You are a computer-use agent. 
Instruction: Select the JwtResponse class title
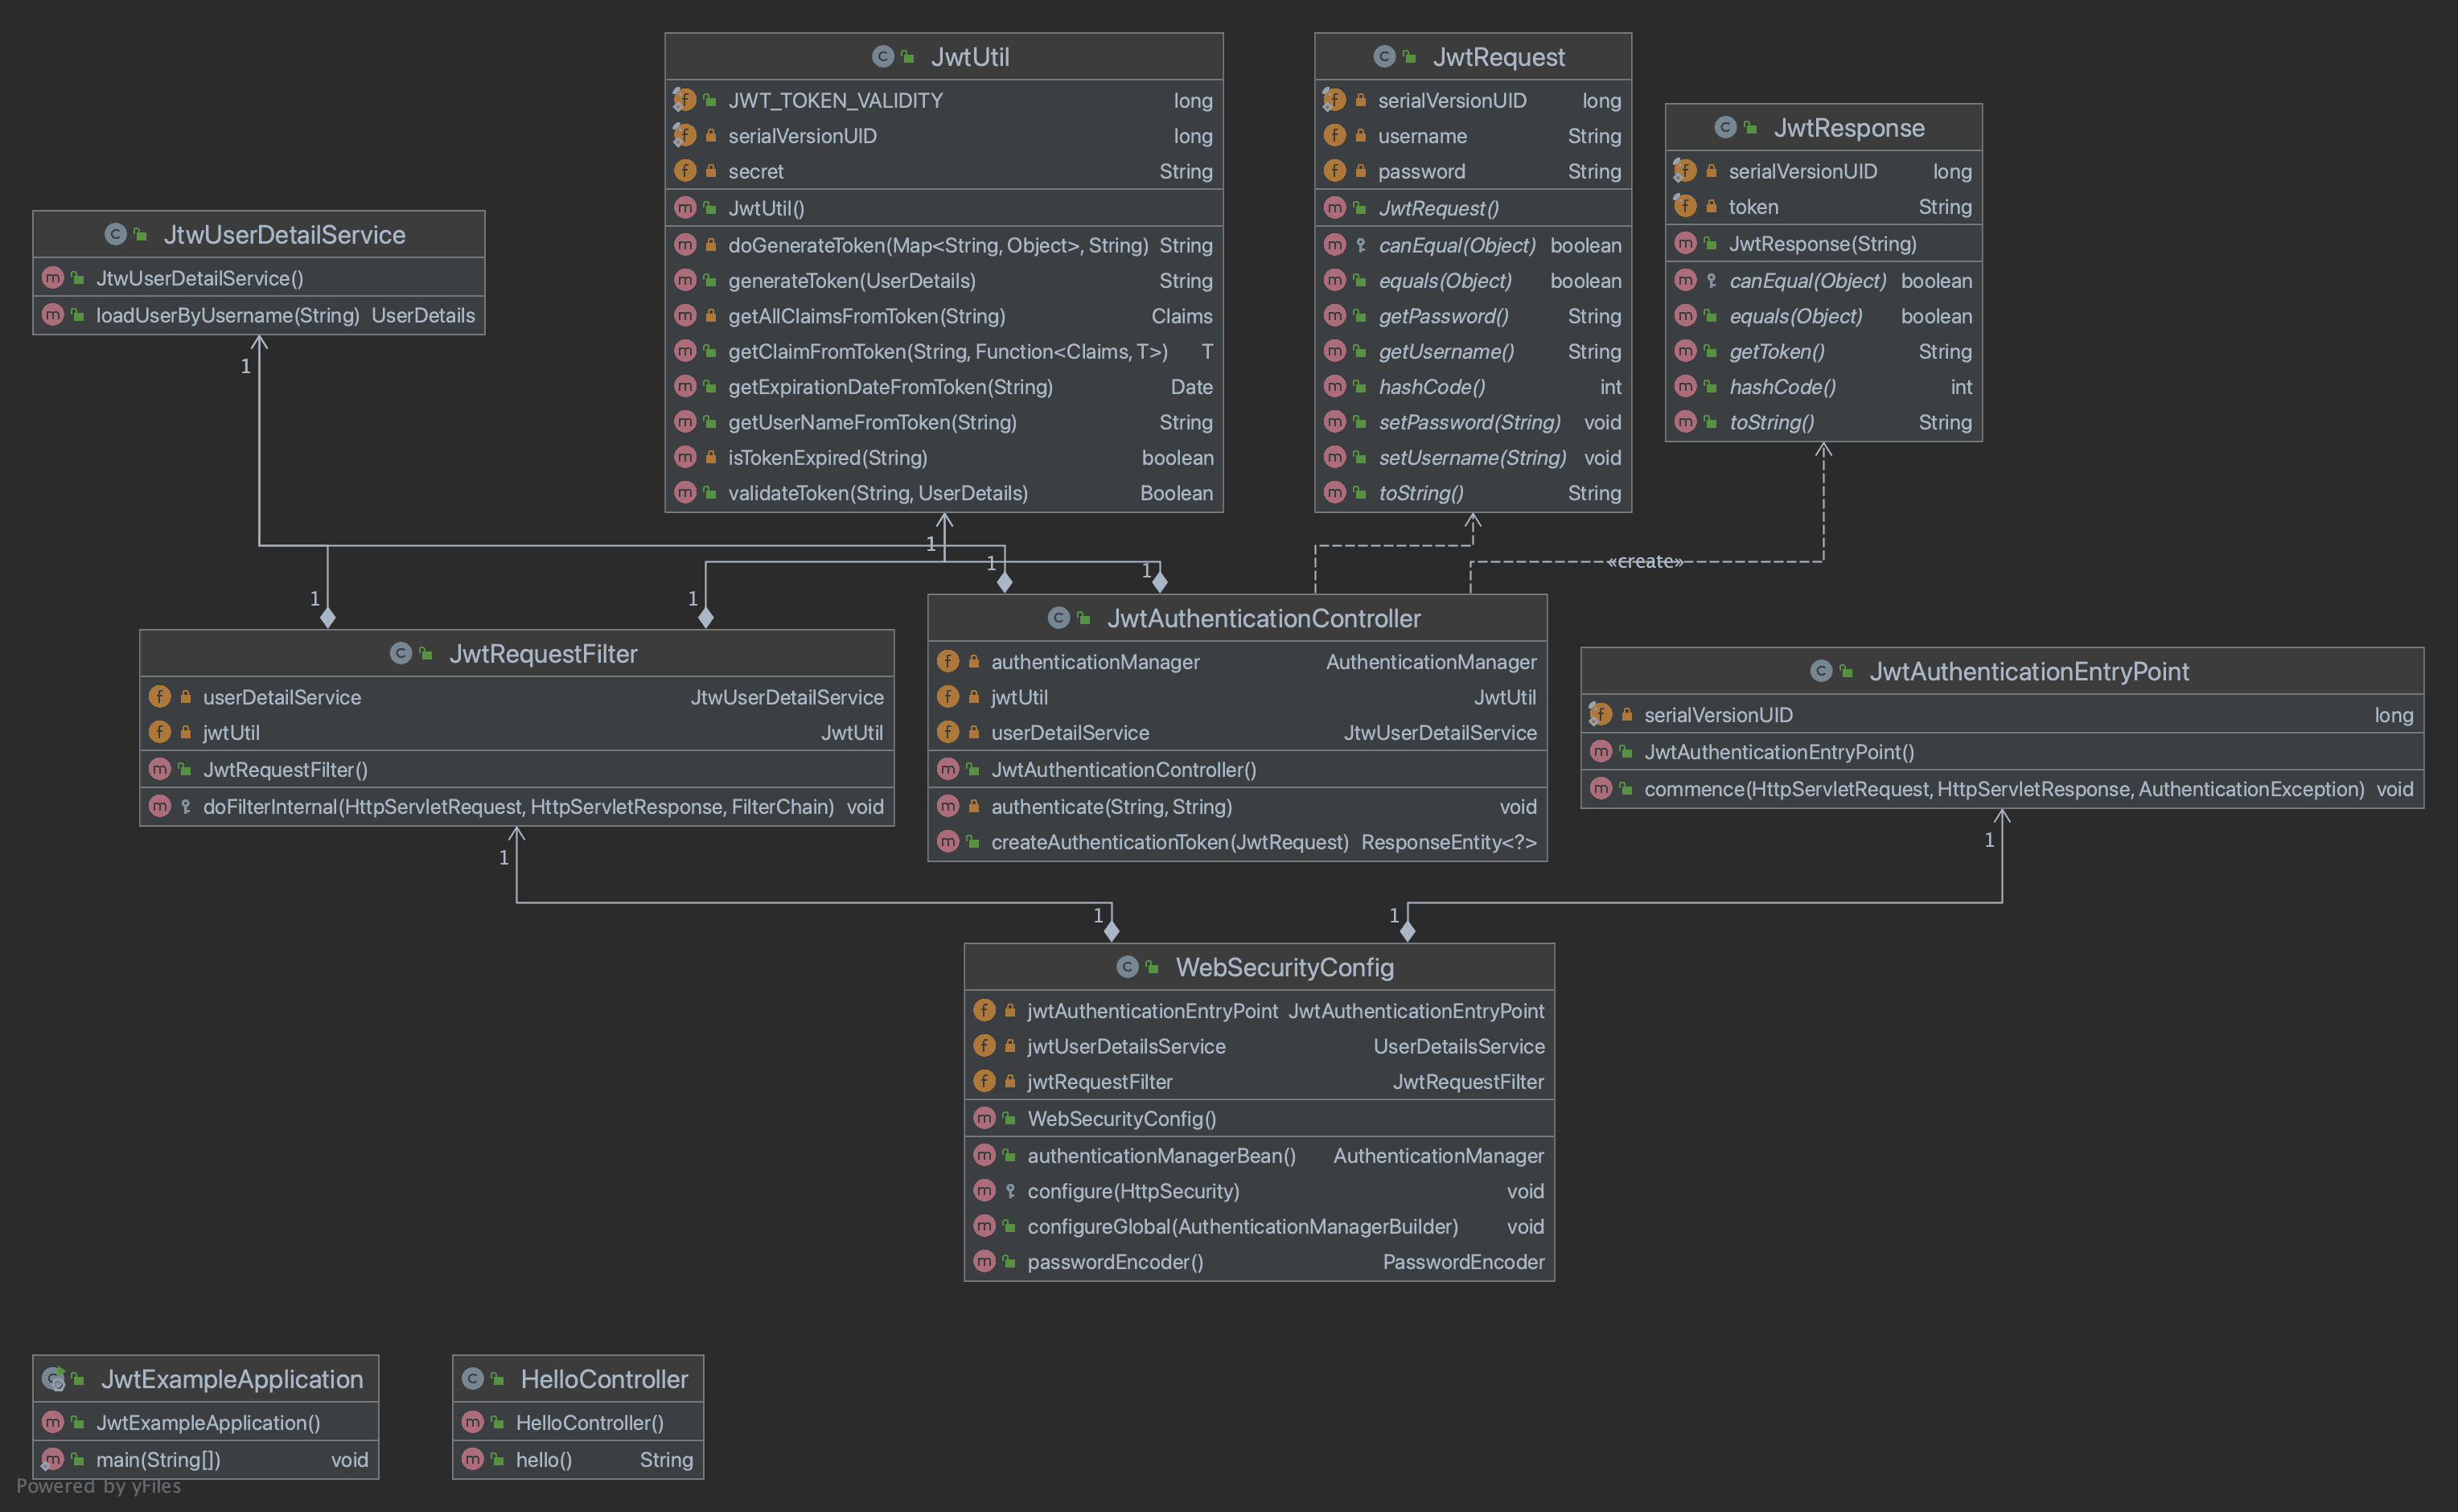tap(1848, 128)
